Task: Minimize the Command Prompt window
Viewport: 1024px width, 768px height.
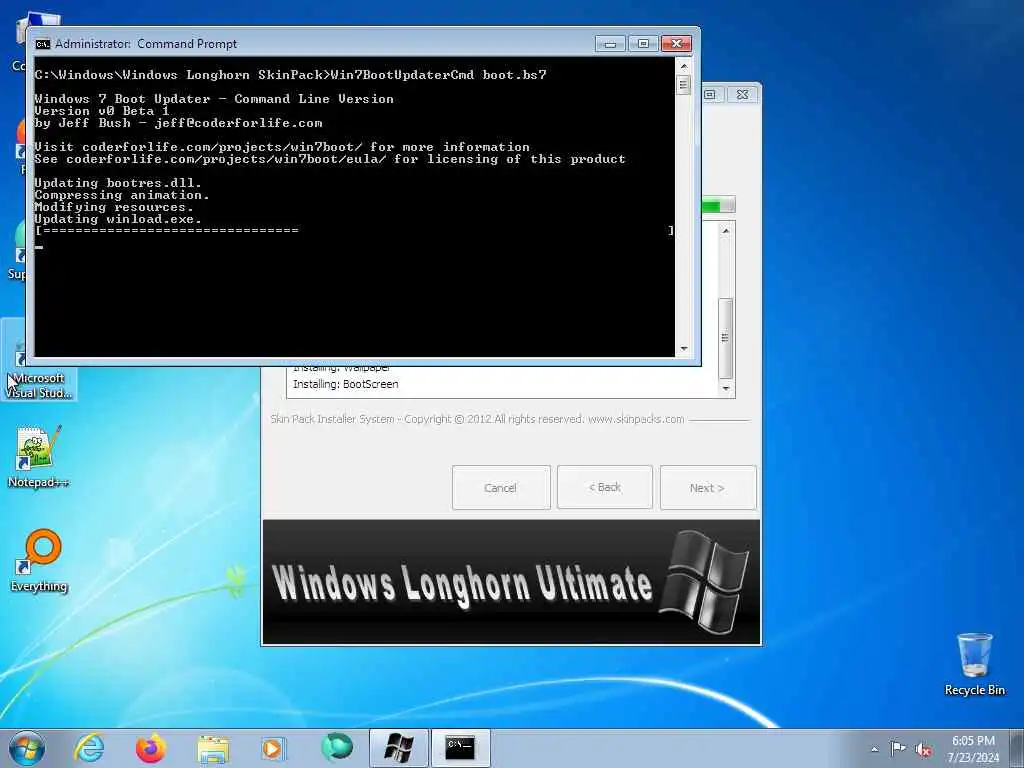Action: pos(610,44)
